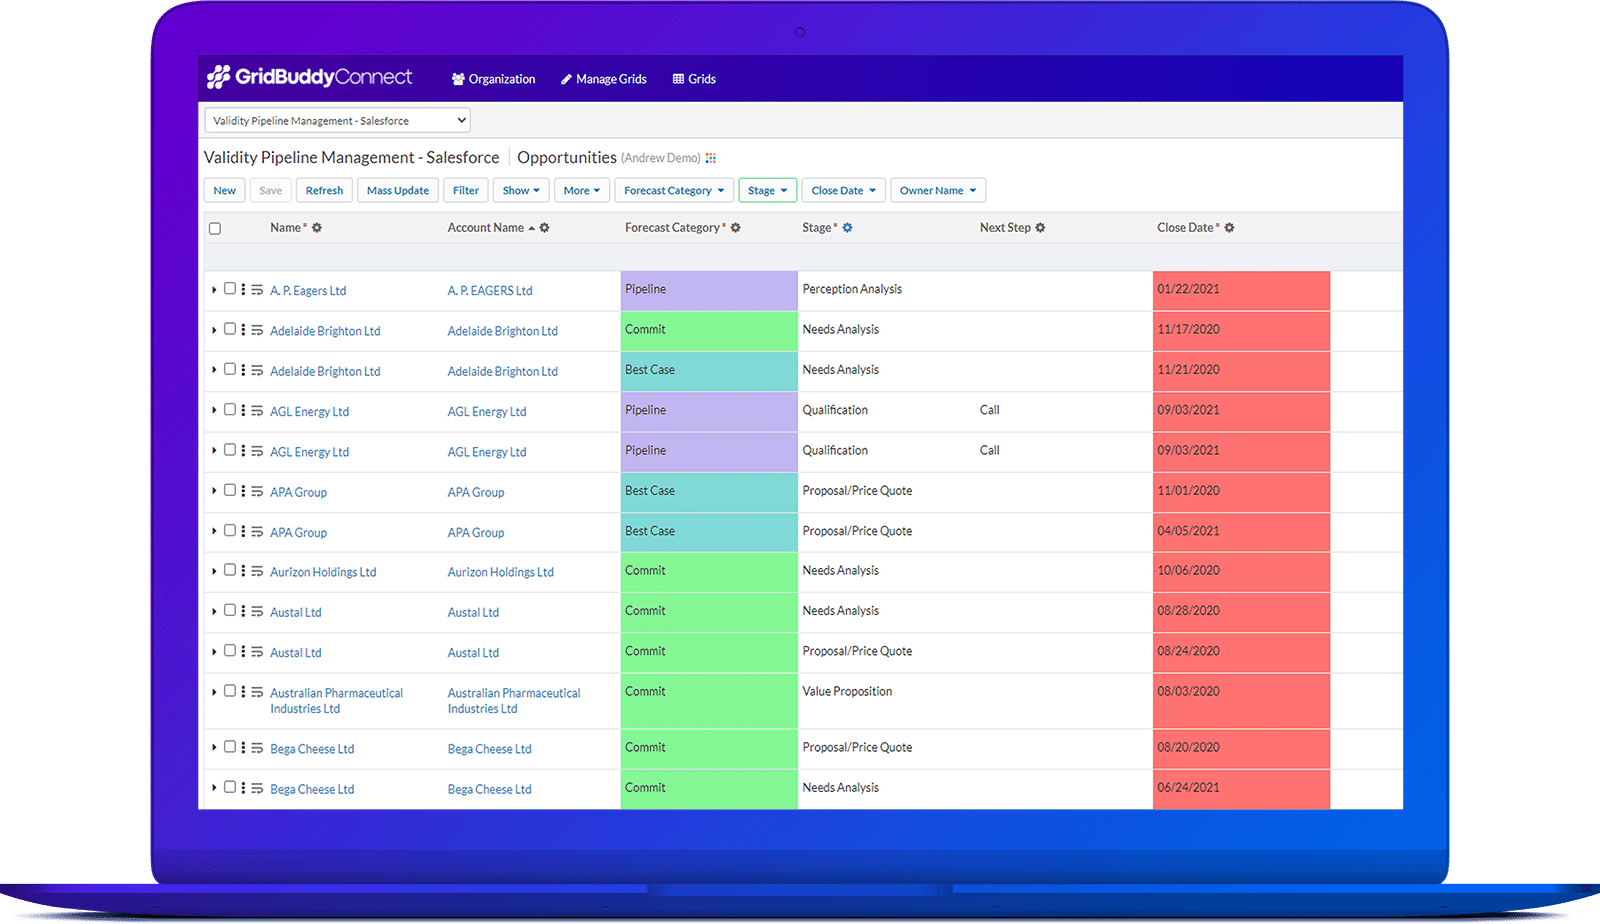The image size is (1600, 924).
Task: Open the Organization menu
Action: pyautogui.click(x=493, y=79)
